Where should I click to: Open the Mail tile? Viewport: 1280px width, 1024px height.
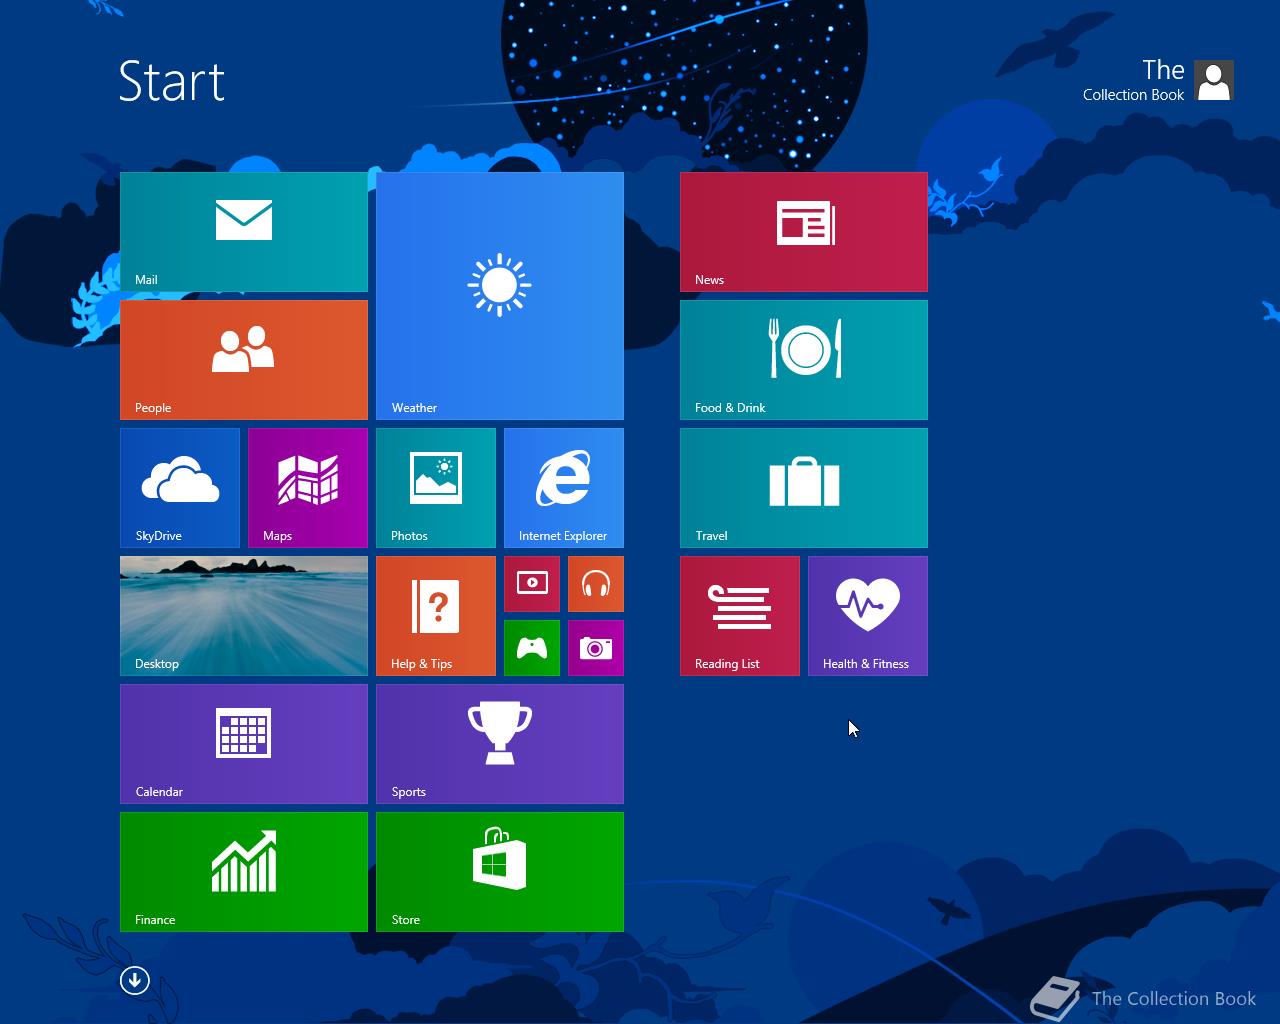pyautogui.click(x=244, y=232)
